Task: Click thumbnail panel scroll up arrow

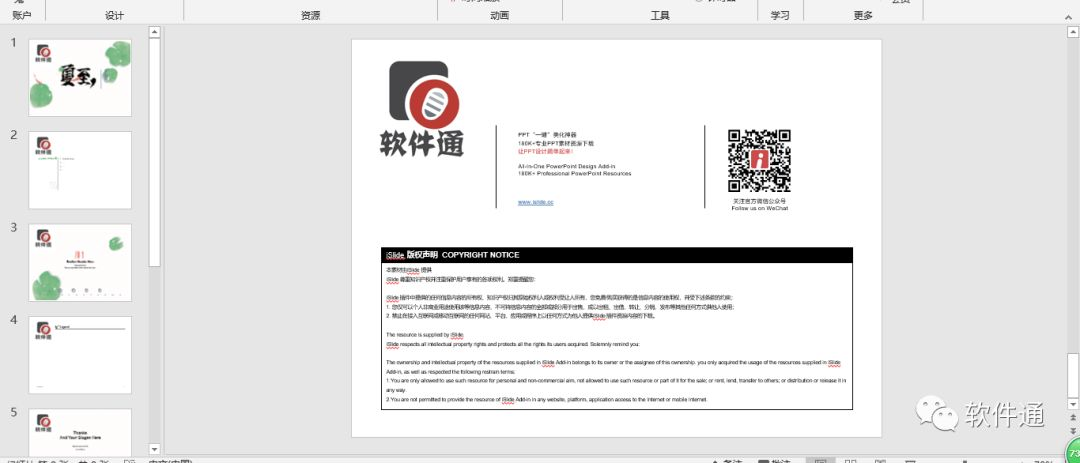Action: pos(155,32)
